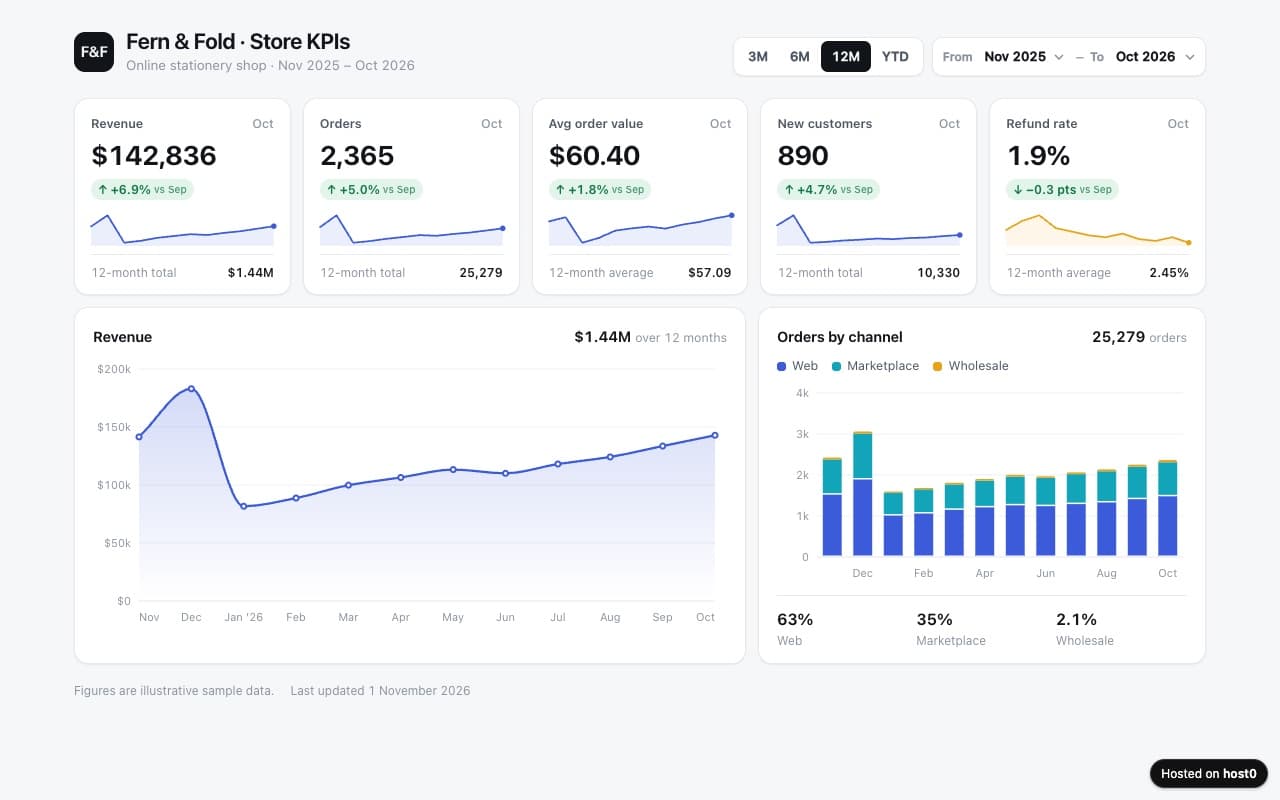Click the 890 new customers value
1280x800 pixels.
point(803,156)
